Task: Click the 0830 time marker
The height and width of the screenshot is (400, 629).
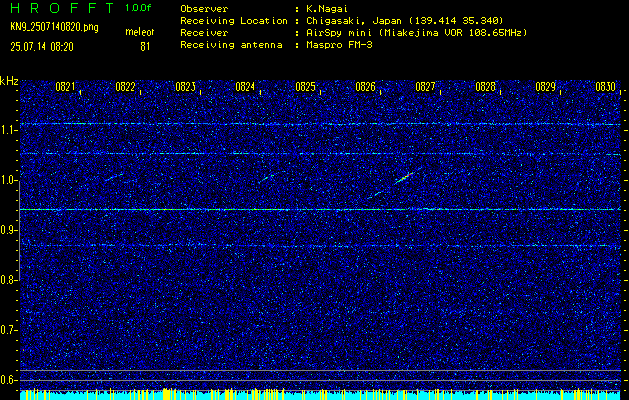Action: 606,87
